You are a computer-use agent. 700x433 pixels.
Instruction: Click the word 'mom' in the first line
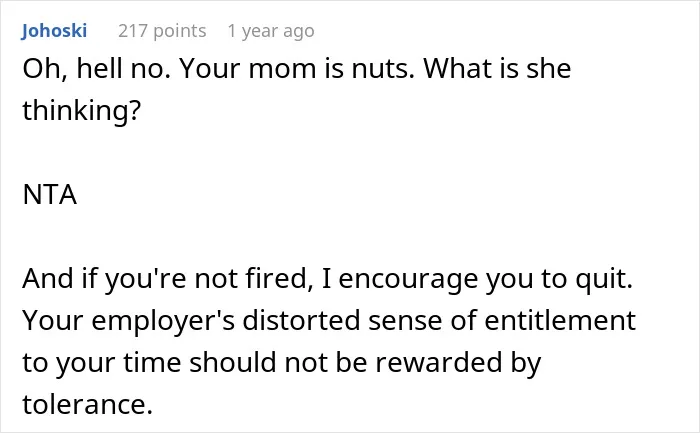tap(282, 71)
